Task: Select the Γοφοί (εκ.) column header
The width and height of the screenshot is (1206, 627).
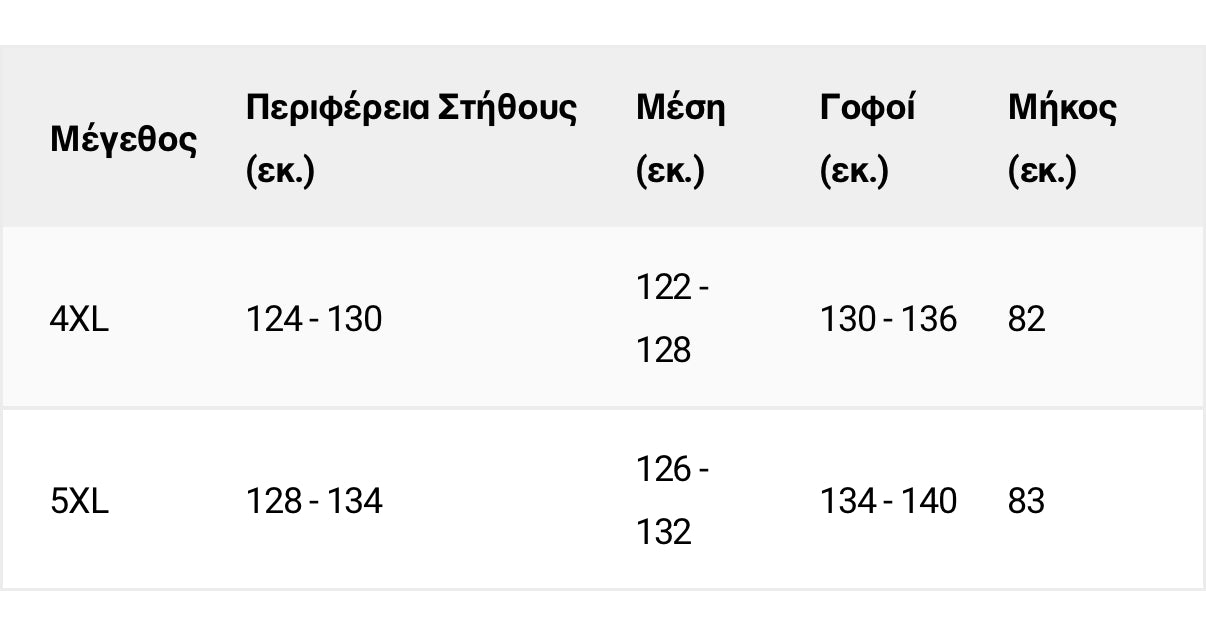Action: coord(867,139)
